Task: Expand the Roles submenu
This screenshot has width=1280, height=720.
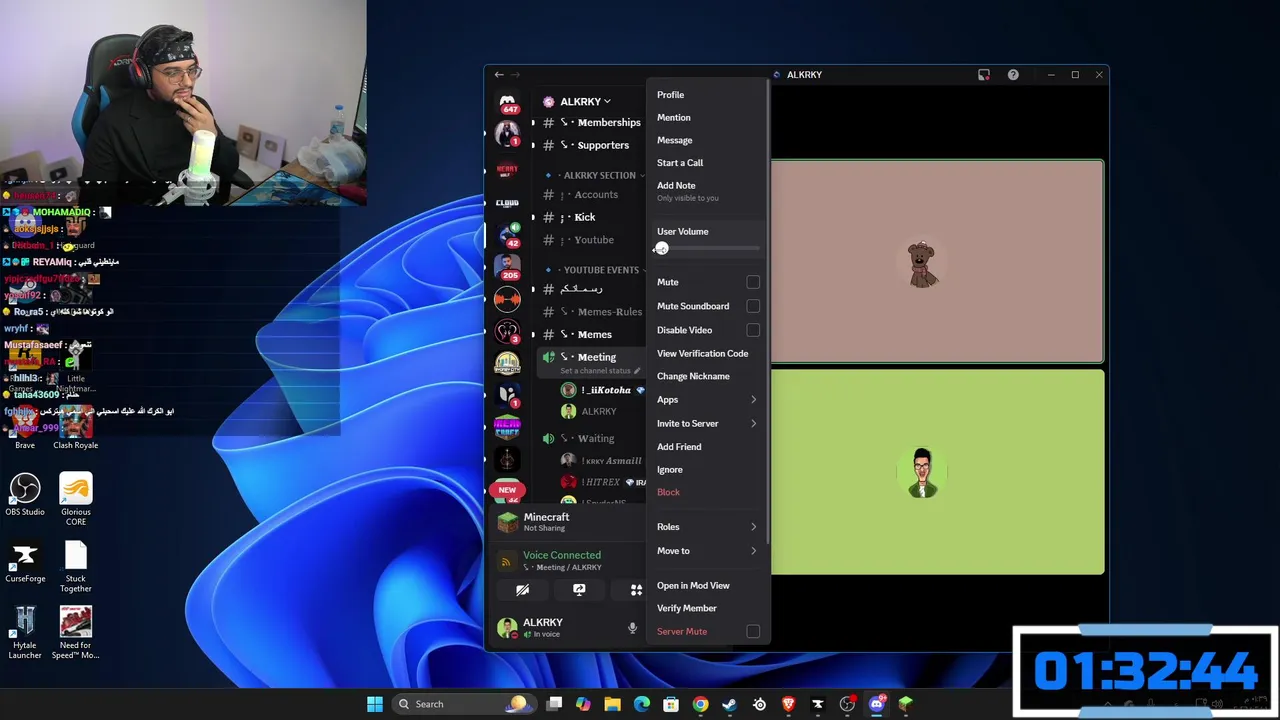Action: pyautogui.click(x=708, y=527)
